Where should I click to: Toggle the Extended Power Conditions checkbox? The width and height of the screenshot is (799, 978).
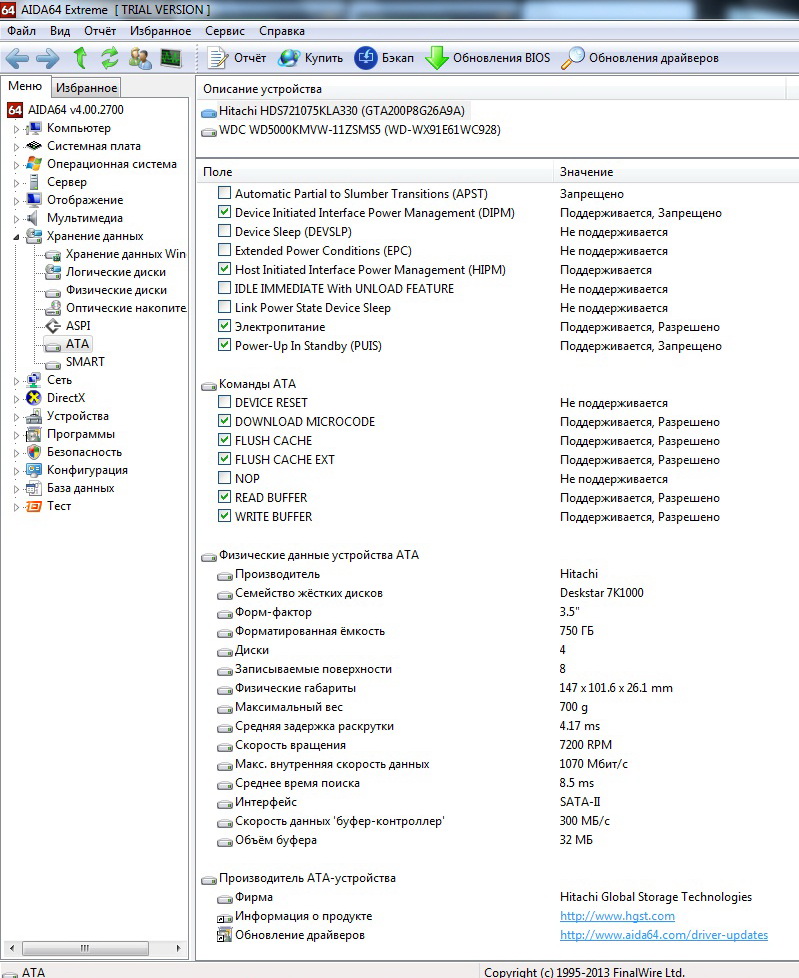click(225, 249)
